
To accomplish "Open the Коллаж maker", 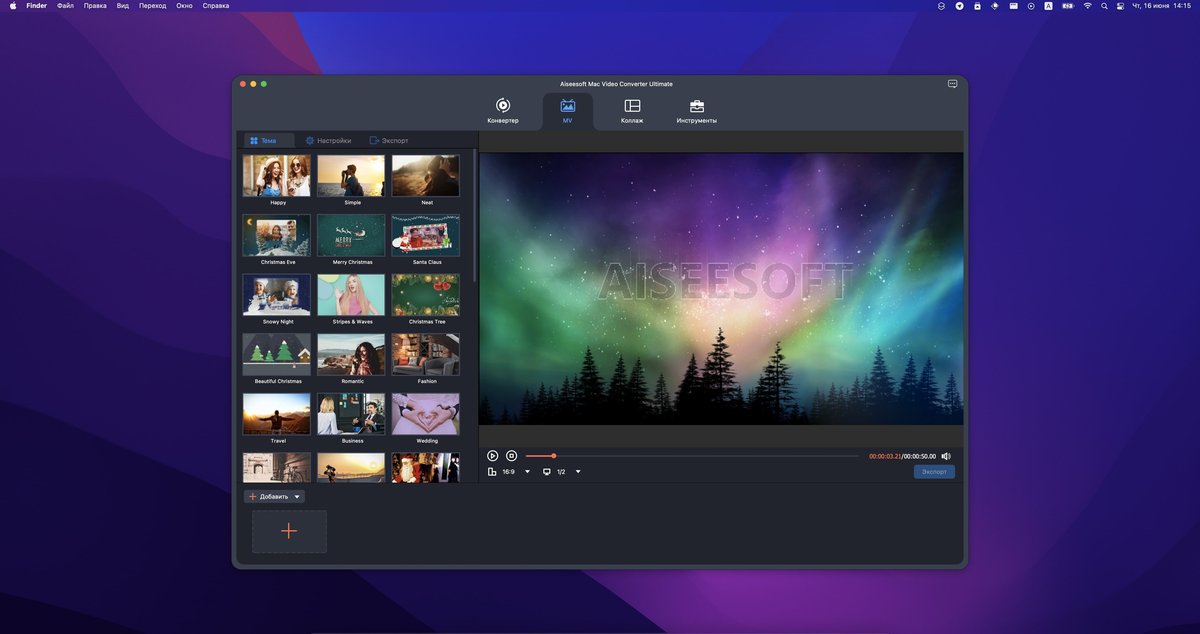I will point(632,111).
